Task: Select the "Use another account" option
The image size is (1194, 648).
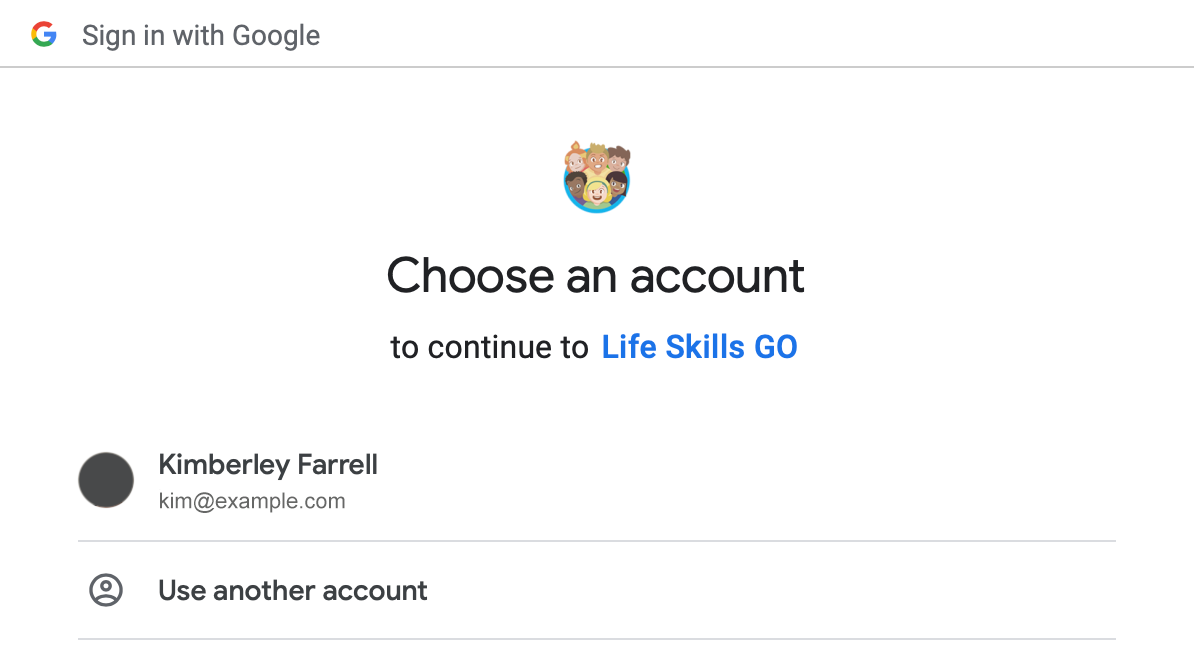Action: pyautogui.click(x=293, y=590)
